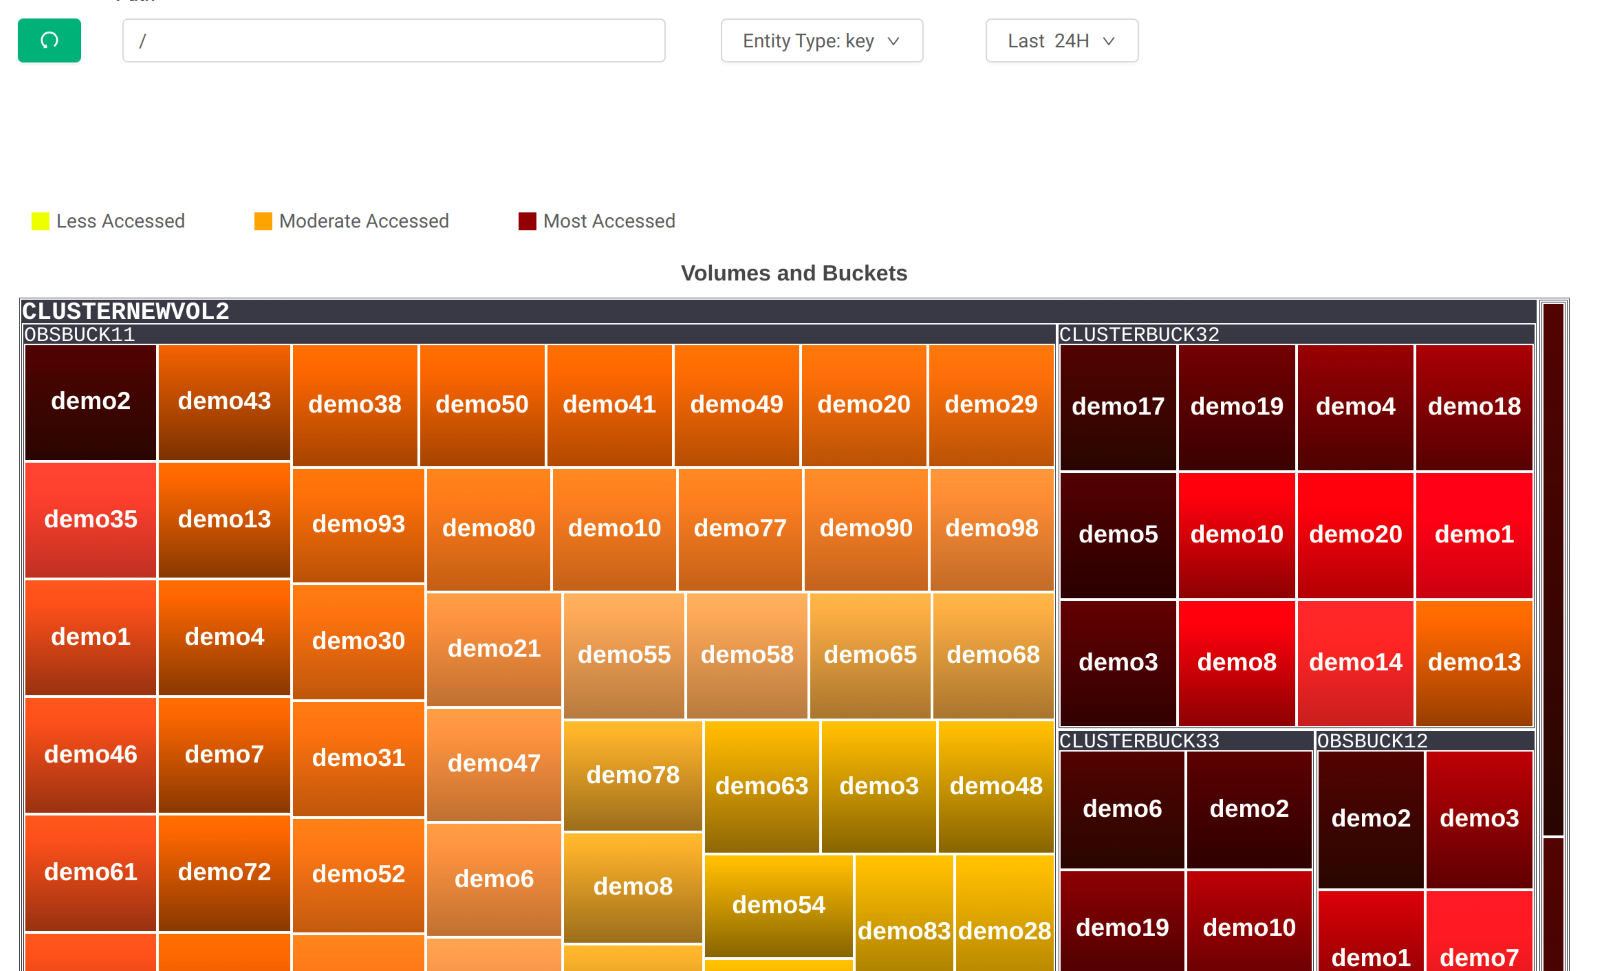
Task: Click the green refresh icon button
Action: [49, 41]
